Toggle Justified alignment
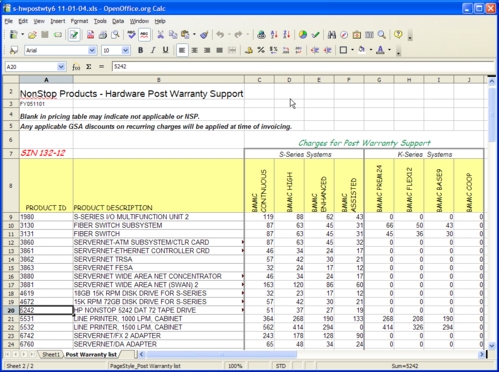This screenshot has height=372, width=499. (x=219, y=50)
